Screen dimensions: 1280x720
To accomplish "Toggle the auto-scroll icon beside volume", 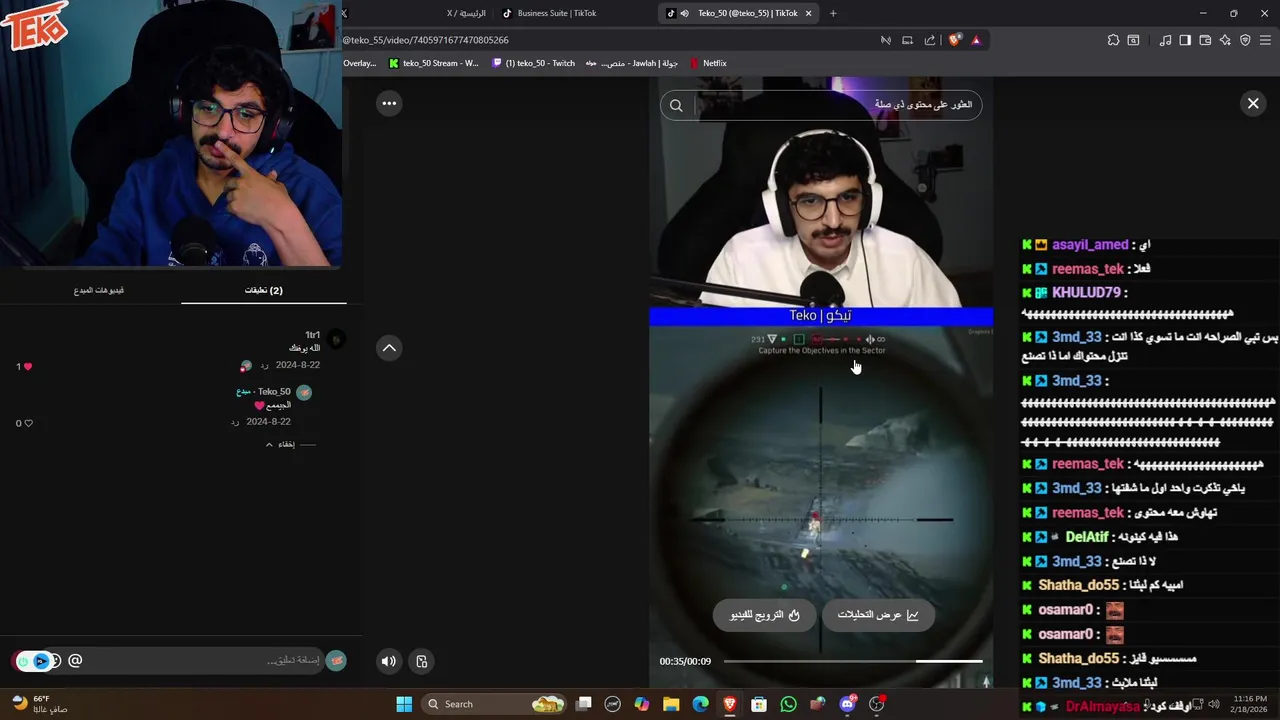I will [421, 661].
